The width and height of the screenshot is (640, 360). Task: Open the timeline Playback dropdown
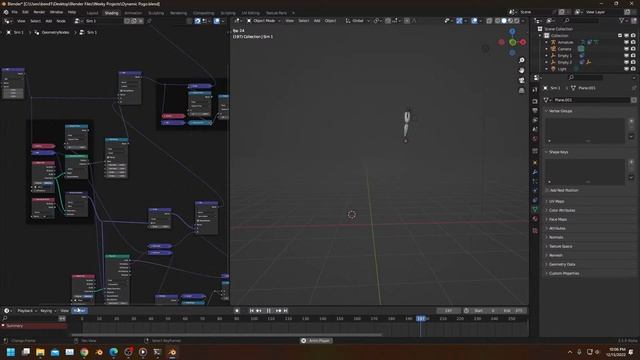(27, 311)
